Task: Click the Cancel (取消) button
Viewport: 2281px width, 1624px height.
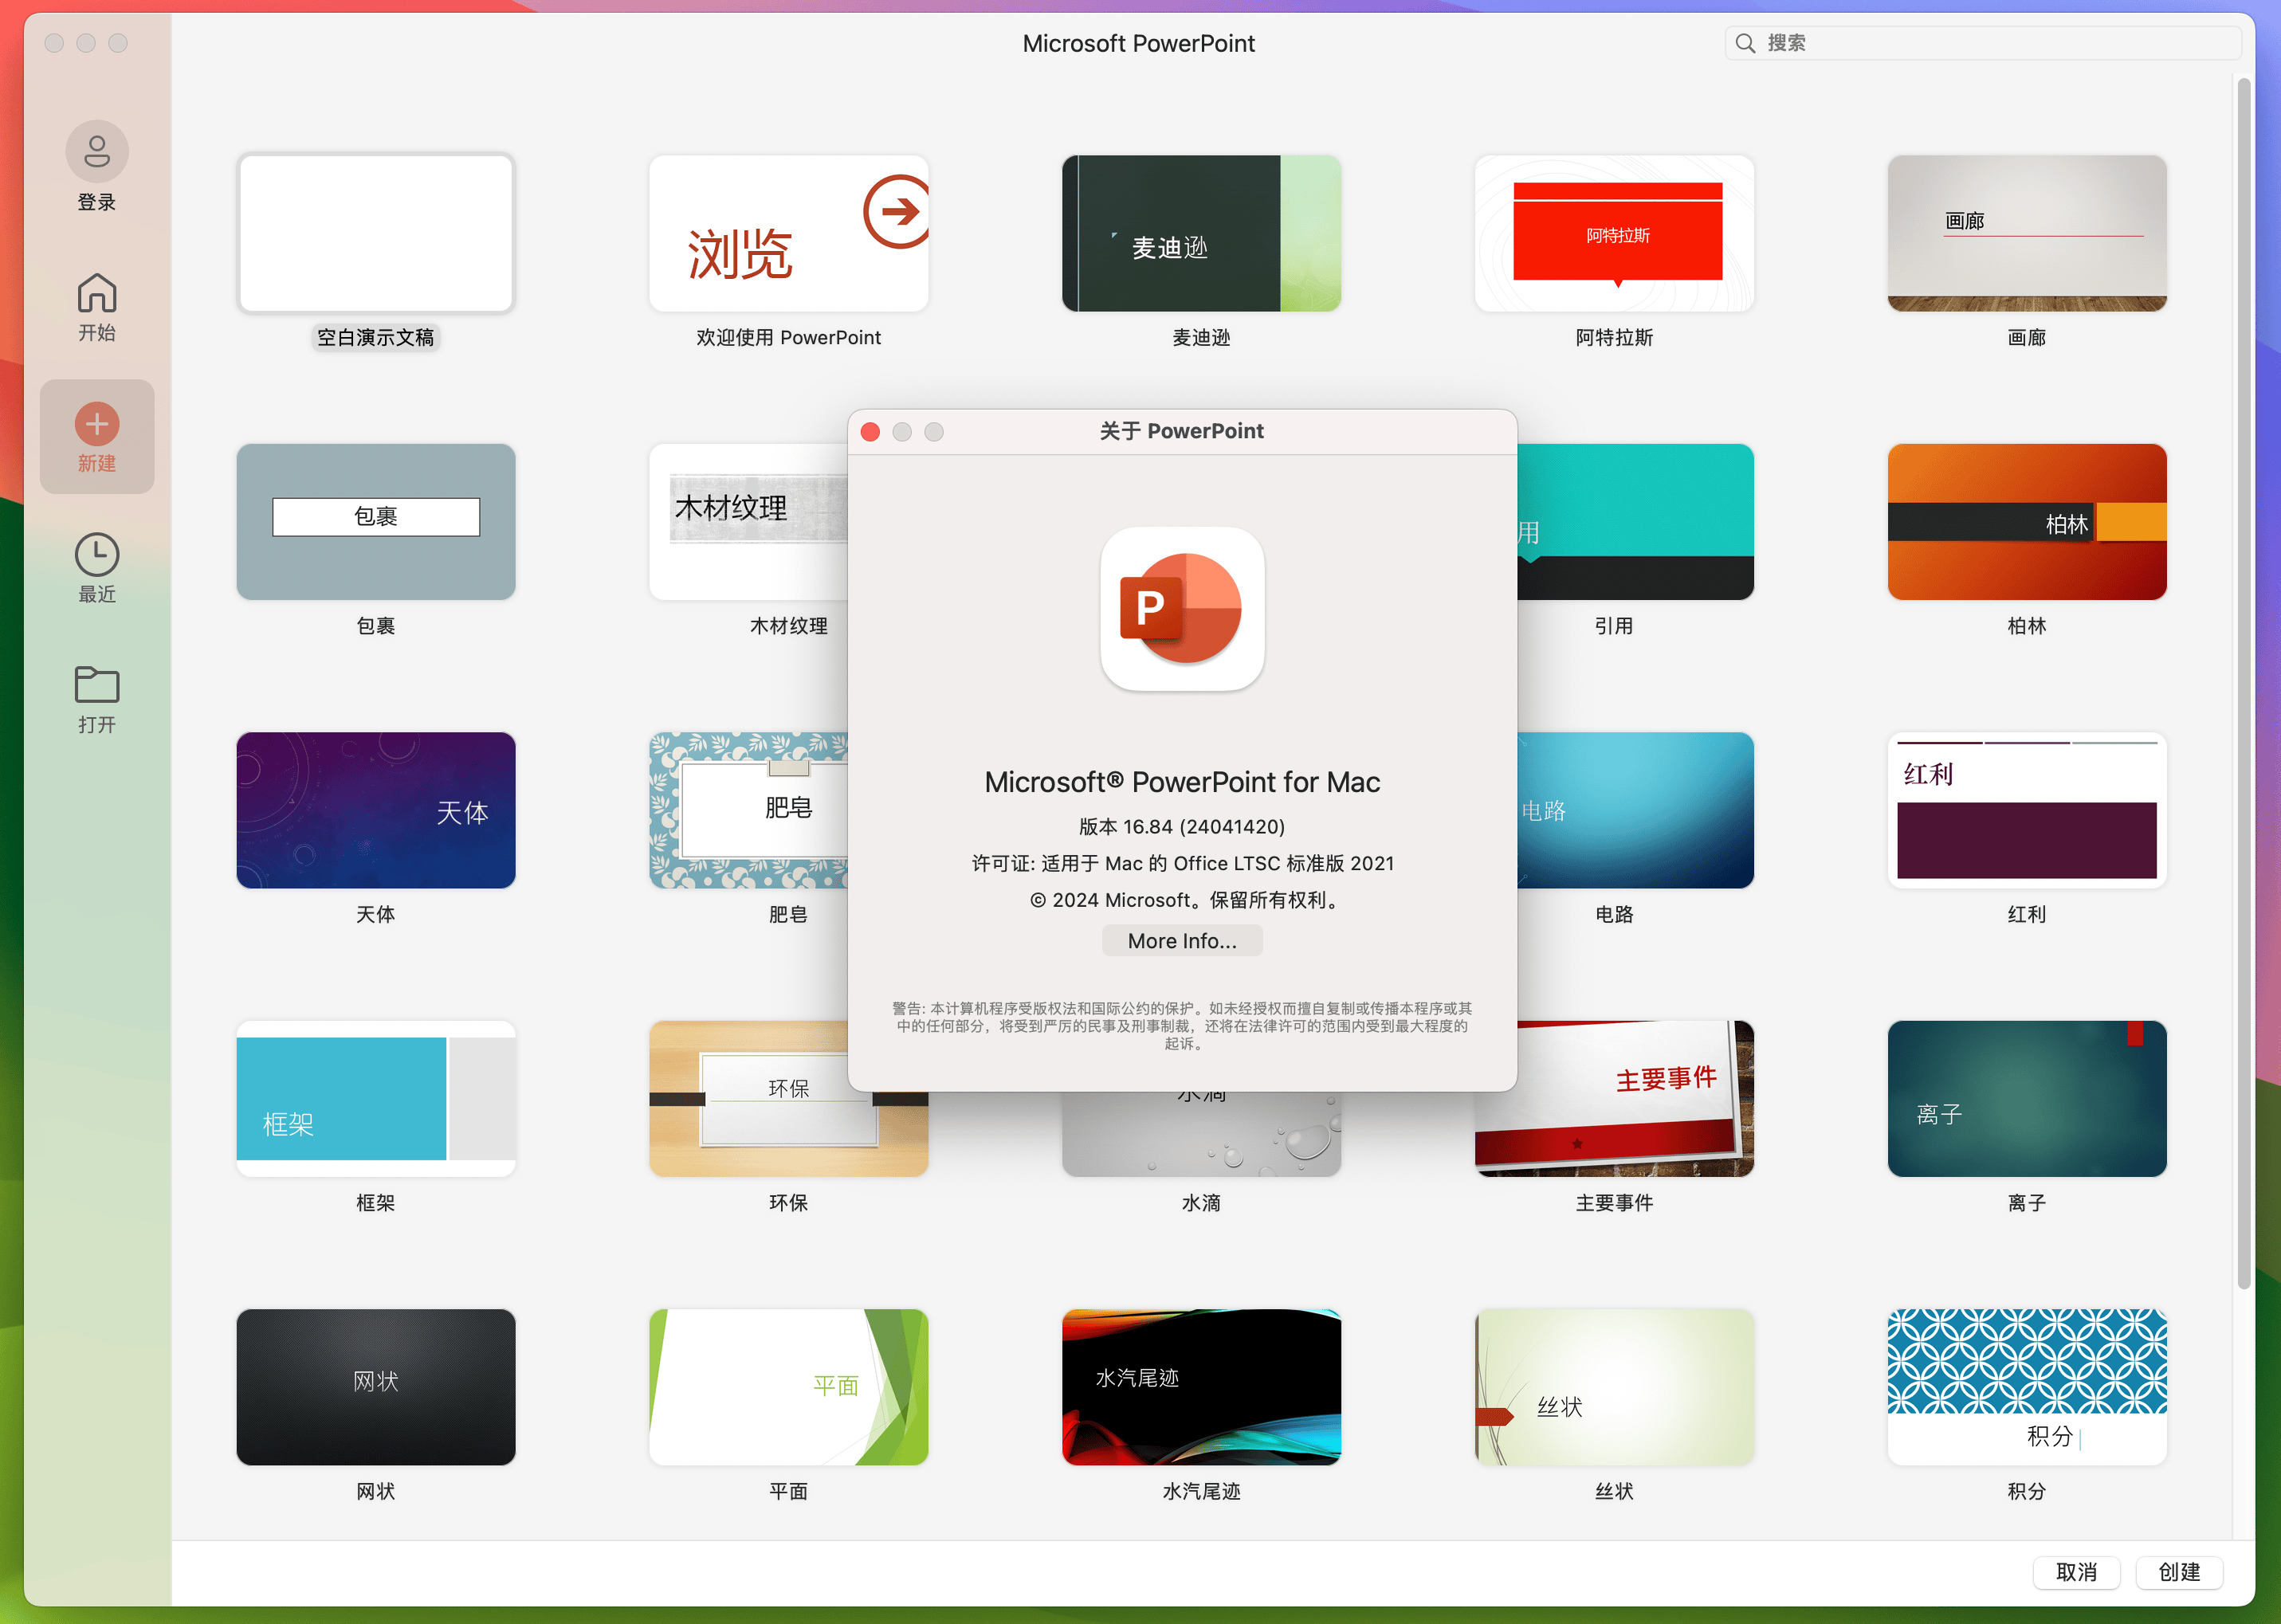Action: pos(2076,1572)
